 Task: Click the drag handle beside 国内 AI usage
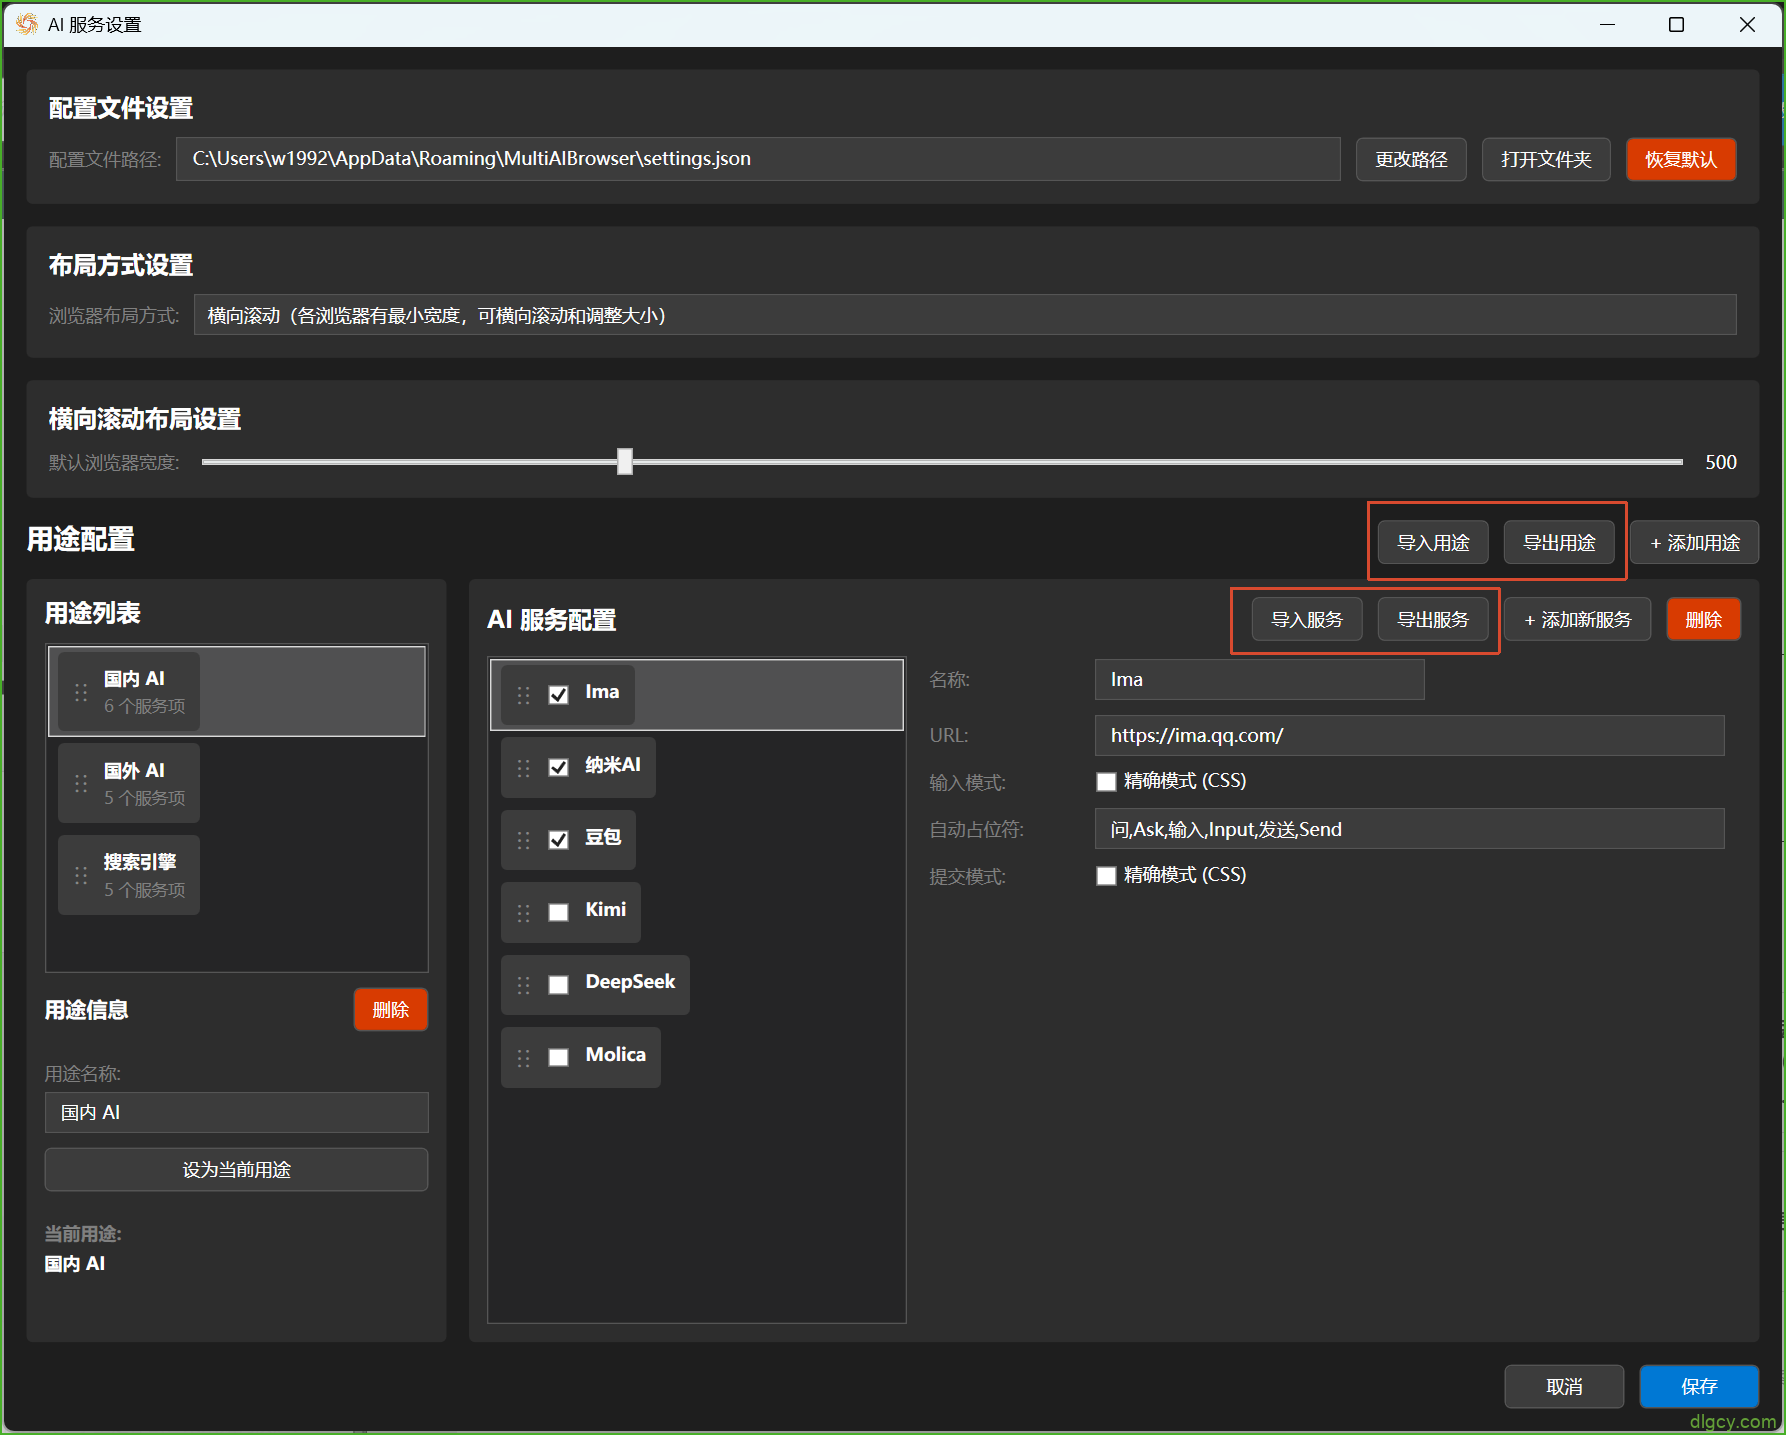(81, 692)
